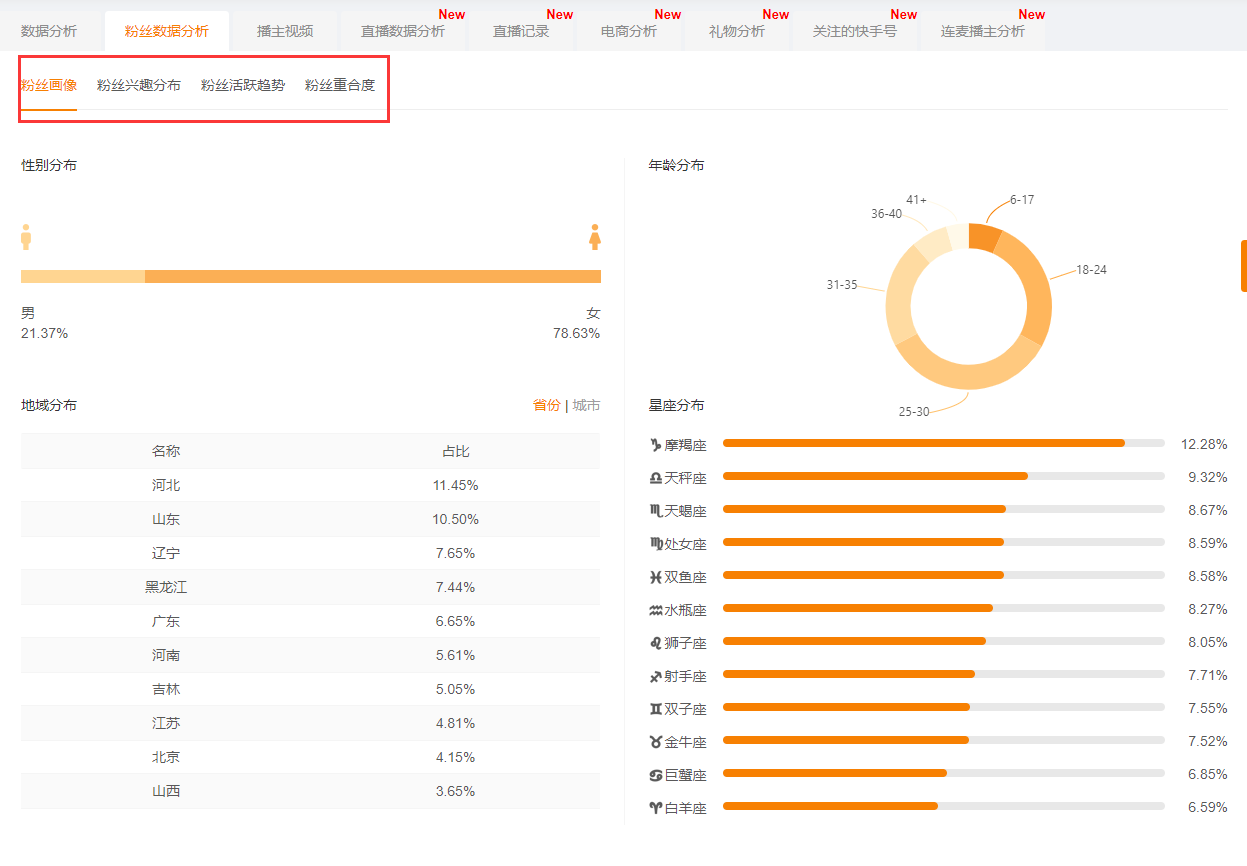This screenshot has height=866, width=1247.
Task: Switch region view to 省份
Action: [x=546, y=405]
